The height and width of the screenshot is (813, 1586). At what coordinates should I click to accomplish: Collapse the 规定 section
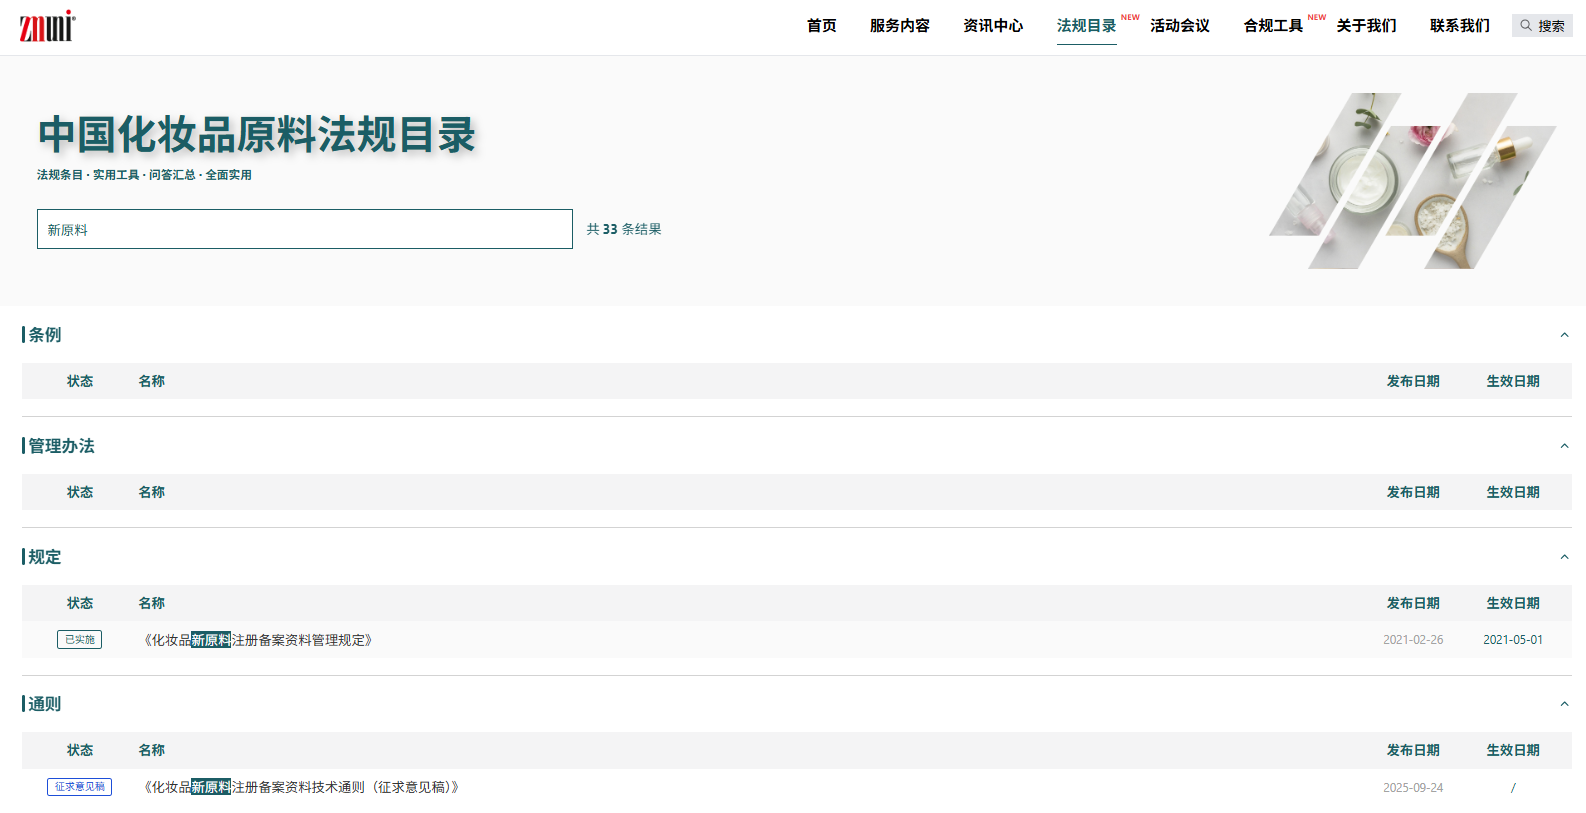[1564, 557]
